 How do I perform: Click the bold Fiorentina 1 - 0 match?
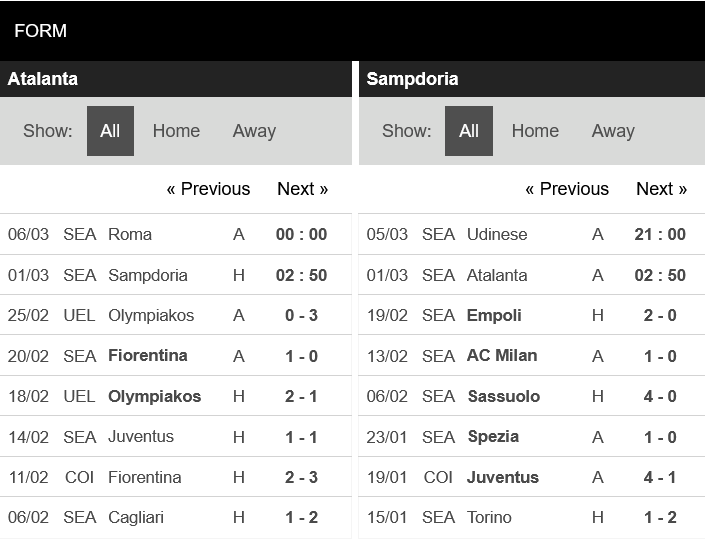(x=176, y=356)
